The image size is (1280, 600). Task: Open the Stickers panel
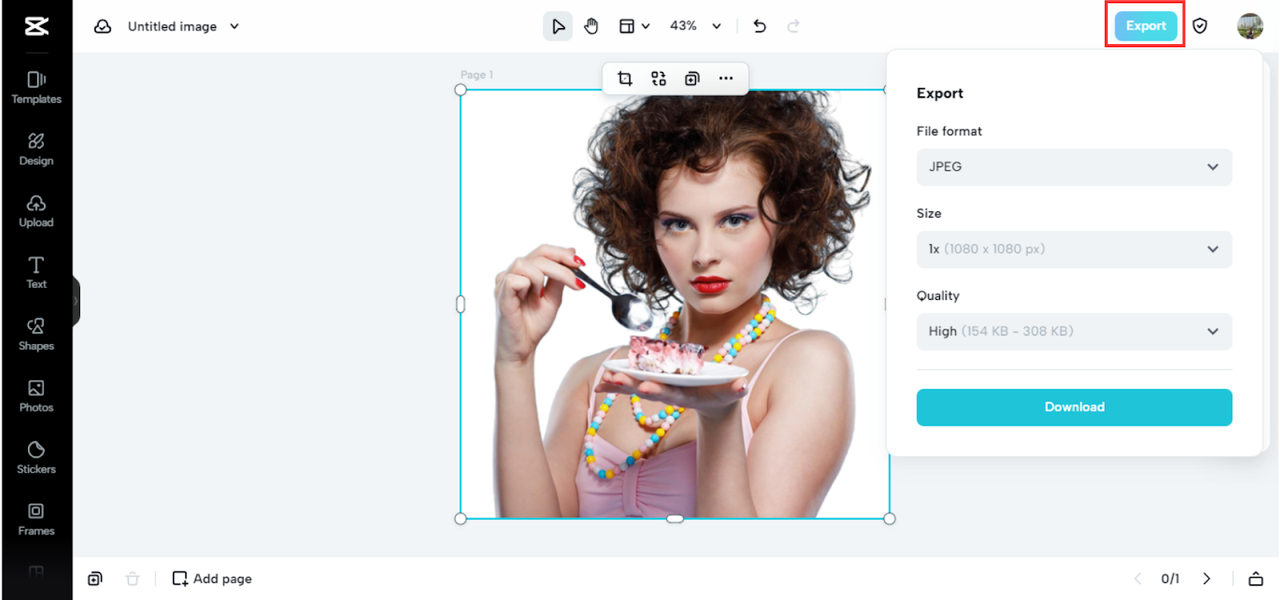pos(36,457)
